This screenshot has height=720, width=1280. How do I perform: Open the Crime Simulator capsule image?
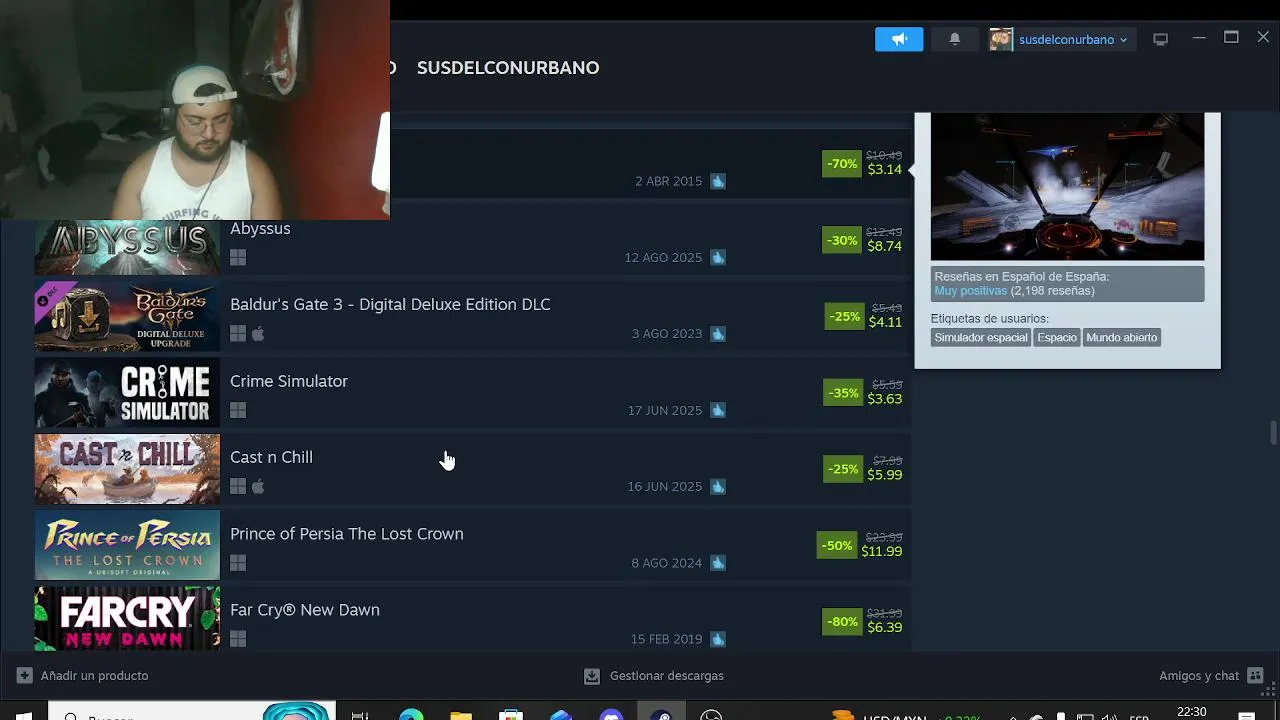click(x=127, y=393)
